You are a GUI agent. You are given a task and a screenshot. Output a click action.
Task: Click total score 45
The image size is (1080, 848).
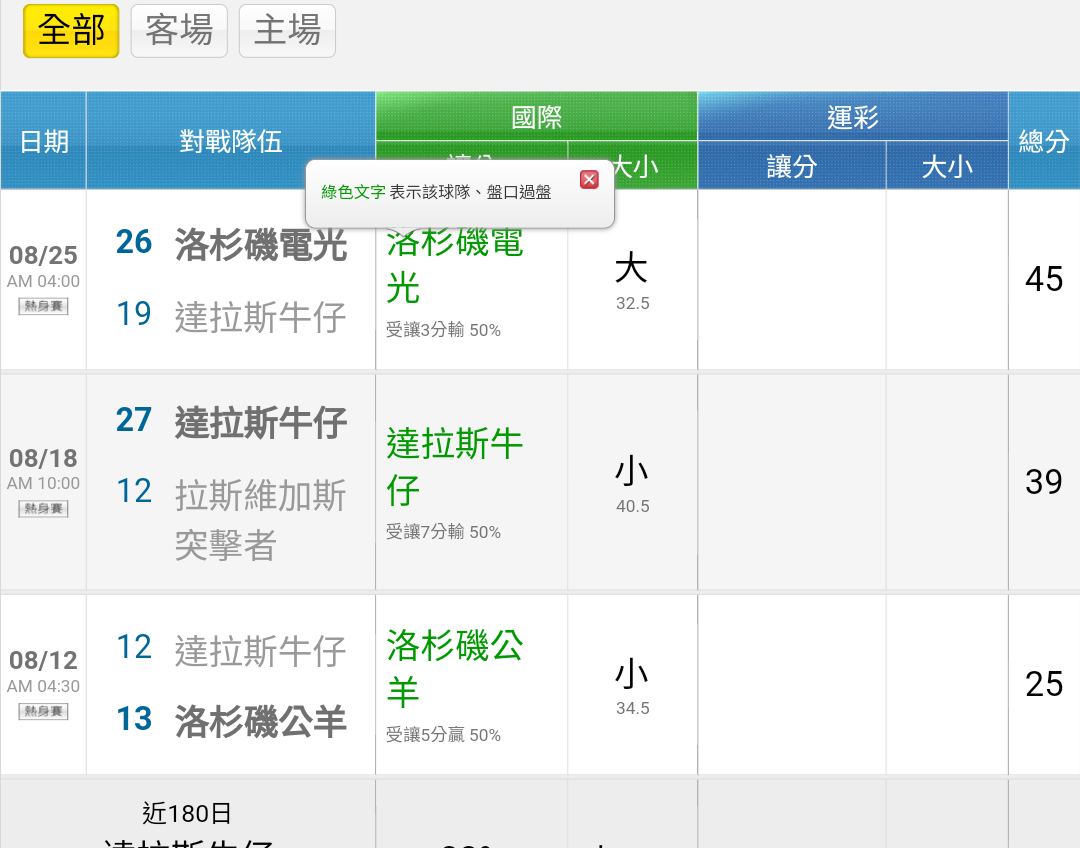[x=1044, y=279]
